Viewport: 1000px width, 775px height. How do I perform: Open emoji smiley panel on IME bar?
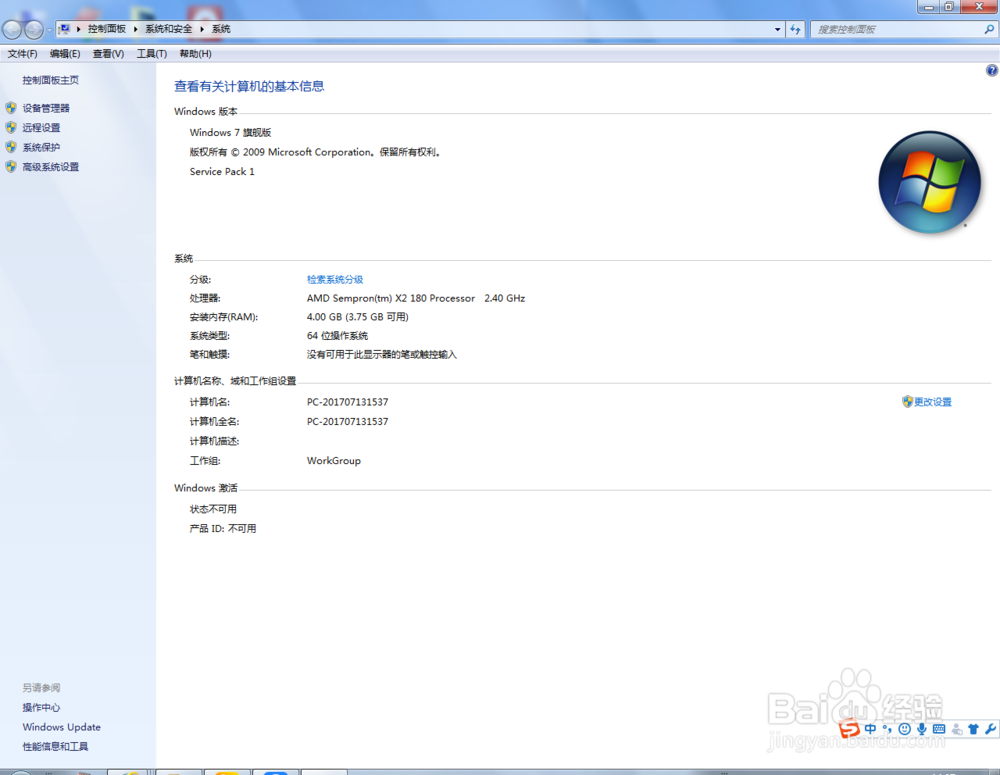(904, 728)
